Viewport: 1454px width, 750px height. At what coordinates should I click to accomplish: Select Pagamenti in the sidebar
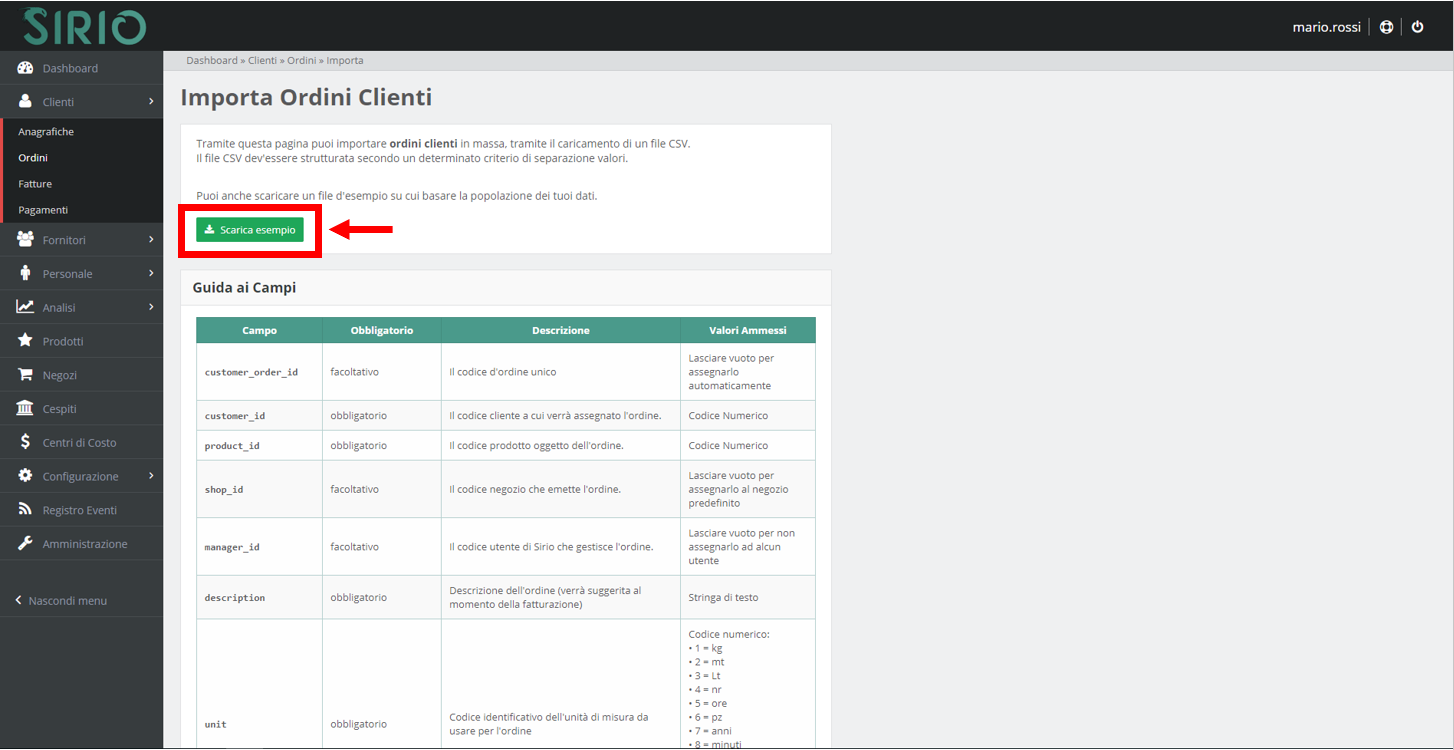[43, 209]
